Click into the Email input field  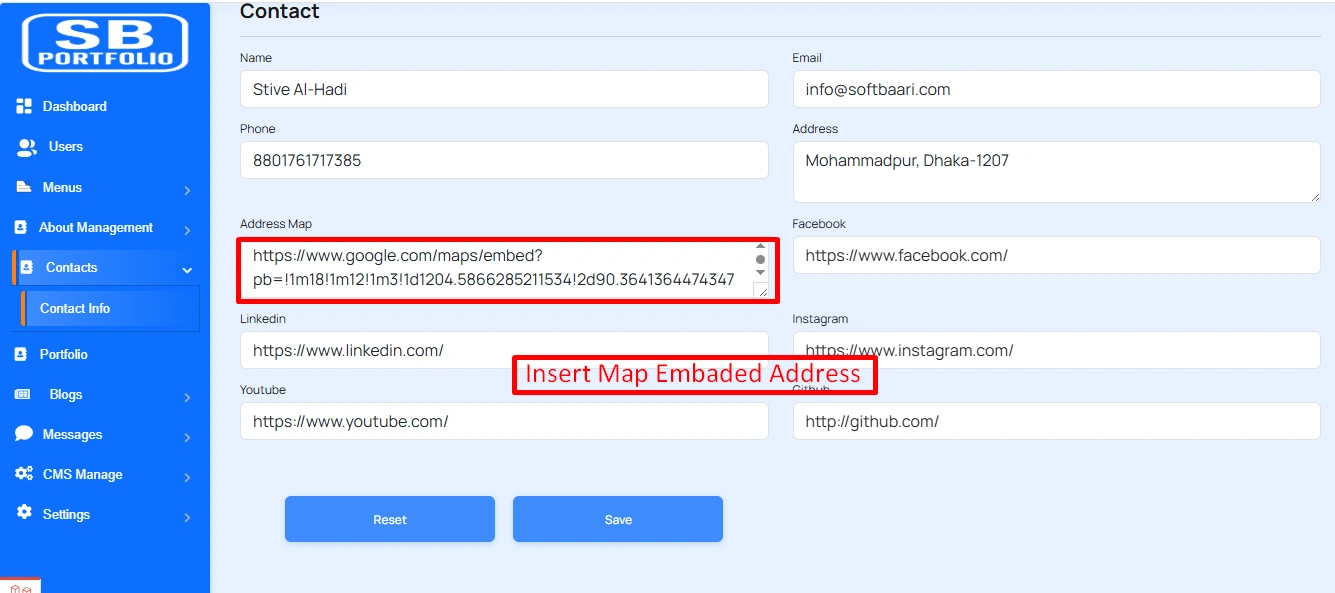coord(1056,89)
